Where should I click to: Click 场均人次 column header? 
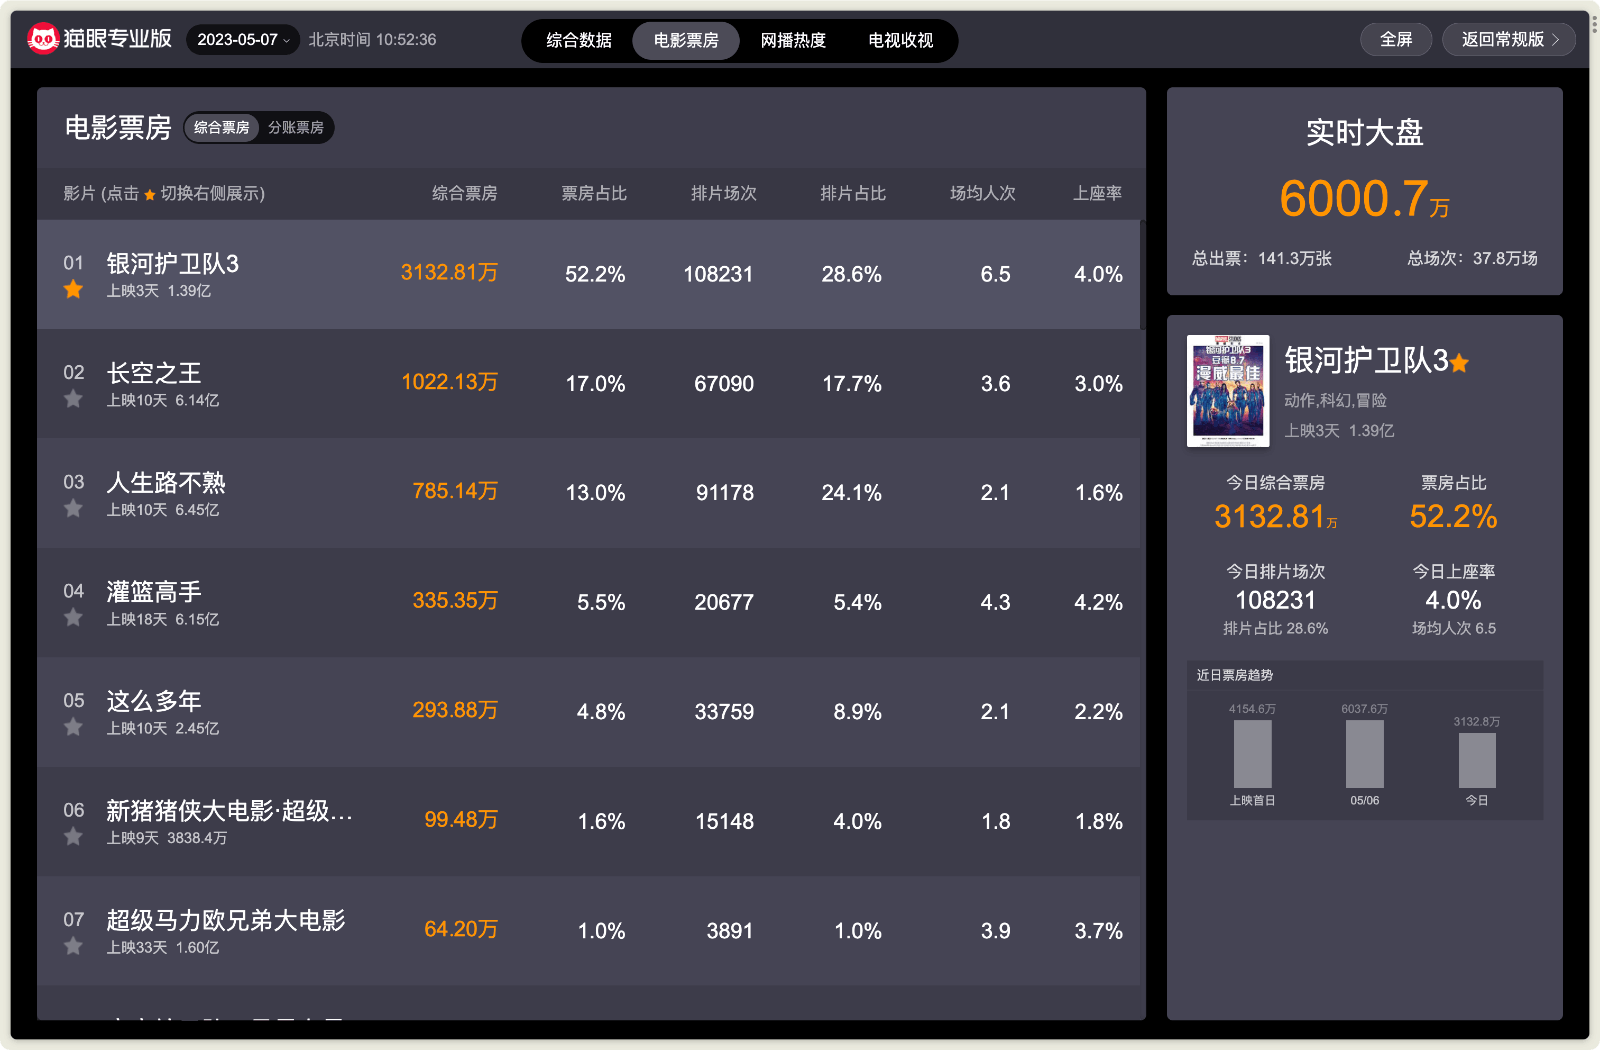983,193
